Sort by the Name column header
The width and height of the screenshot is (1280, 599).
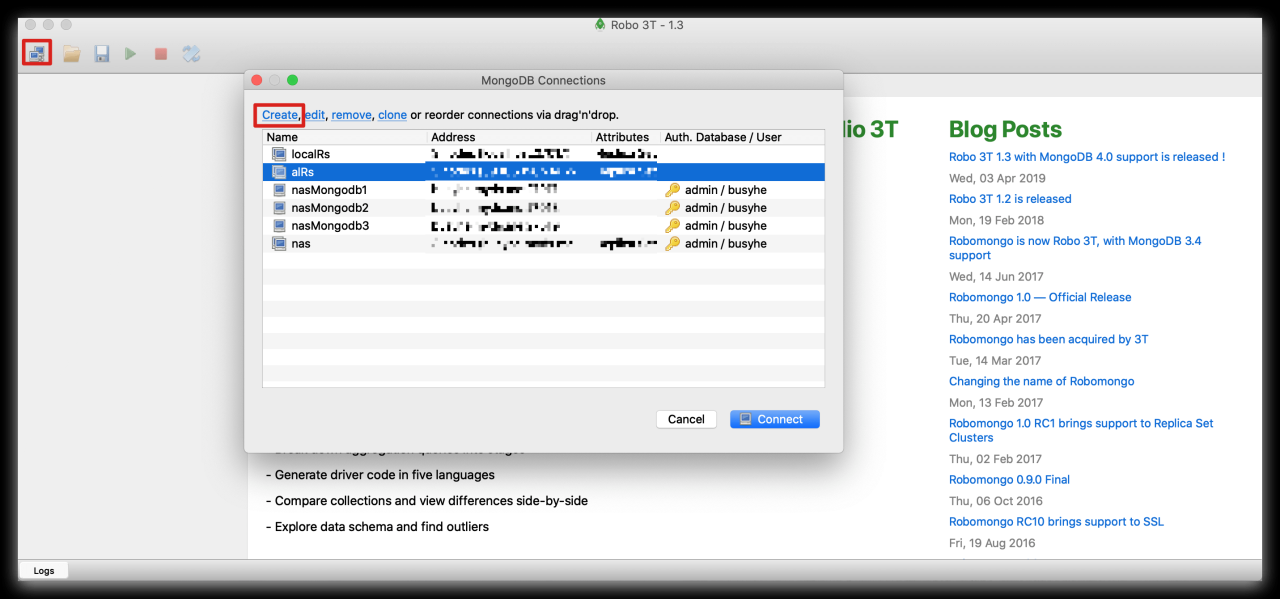pos(345,137)
